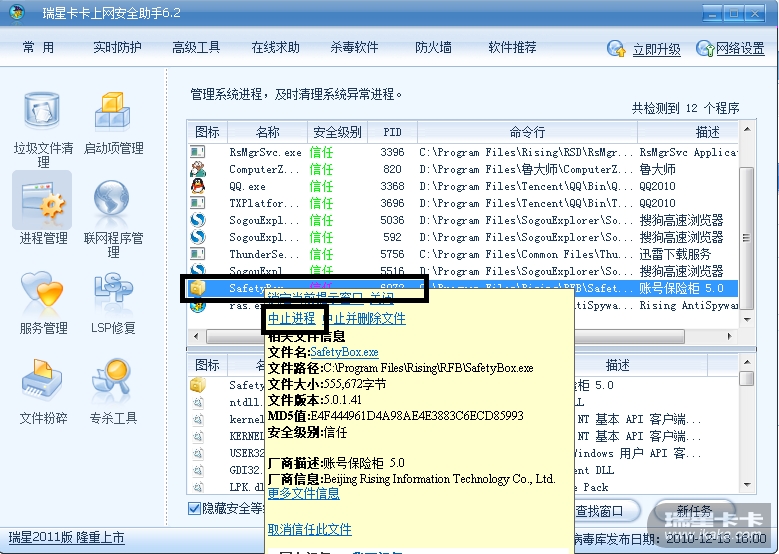Click the module list scroll down arrow
Image resolution: width=779 pixels, height=554 pixels.
coord(747,484)
